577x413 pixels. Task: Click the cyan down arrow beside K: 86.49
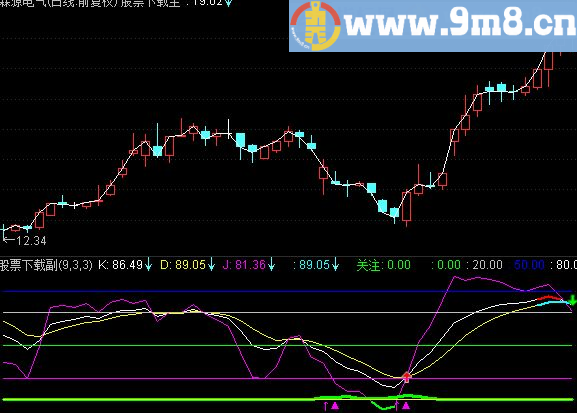point(148,264)
